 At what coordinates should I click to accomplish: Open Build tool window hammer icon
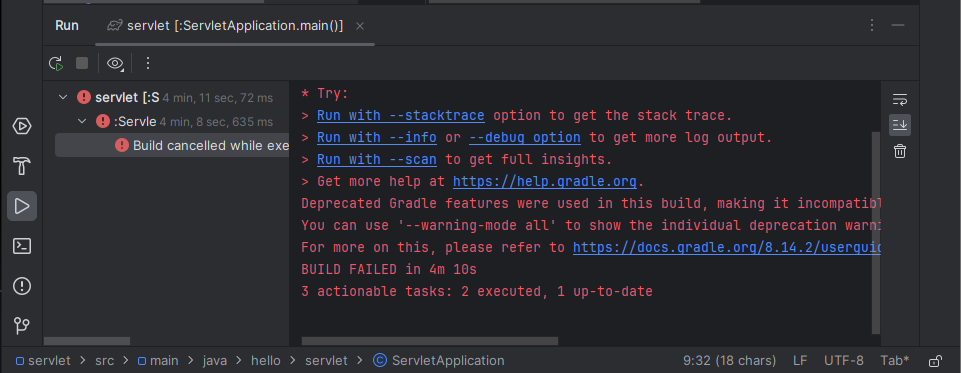(22, 166)
